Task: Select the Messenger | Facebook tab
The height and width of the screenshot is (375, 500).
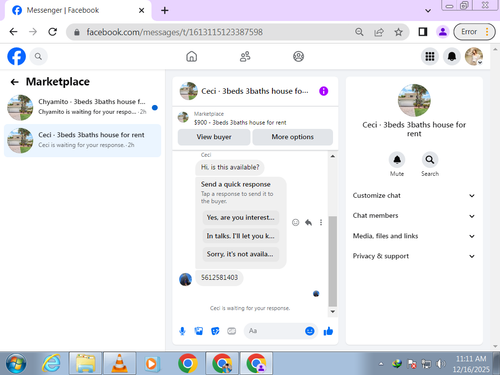Action: tap(77, 10)
